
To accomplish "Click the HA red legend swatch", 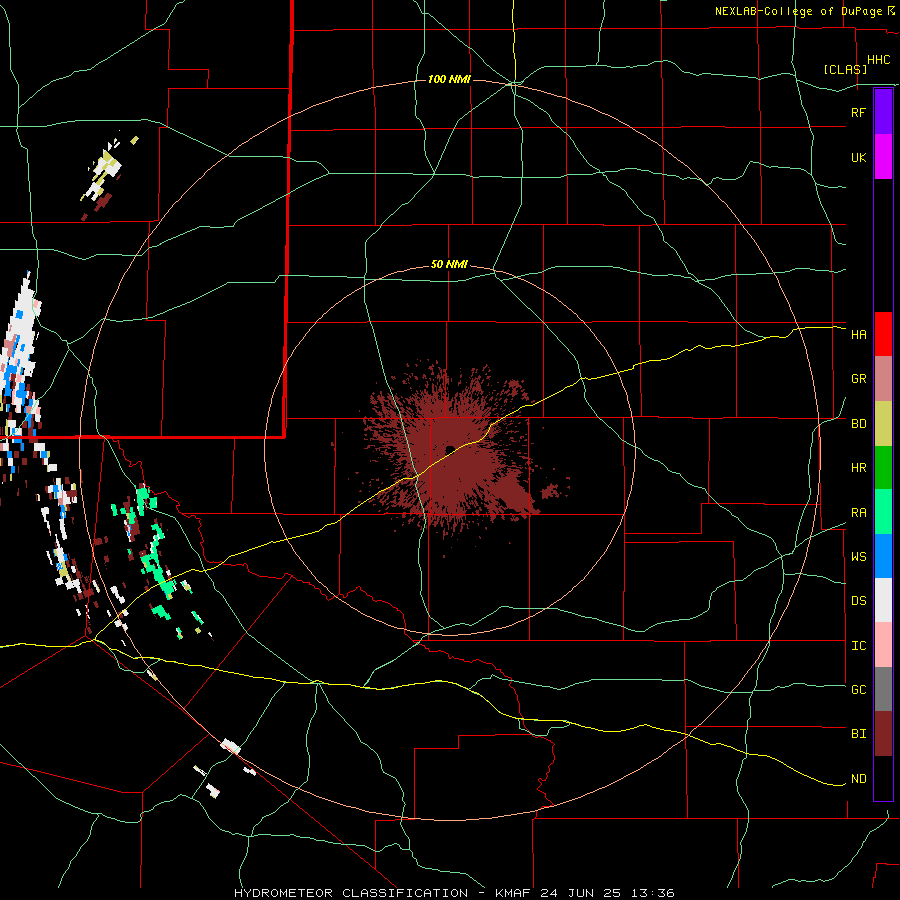I will click(883, 334).
